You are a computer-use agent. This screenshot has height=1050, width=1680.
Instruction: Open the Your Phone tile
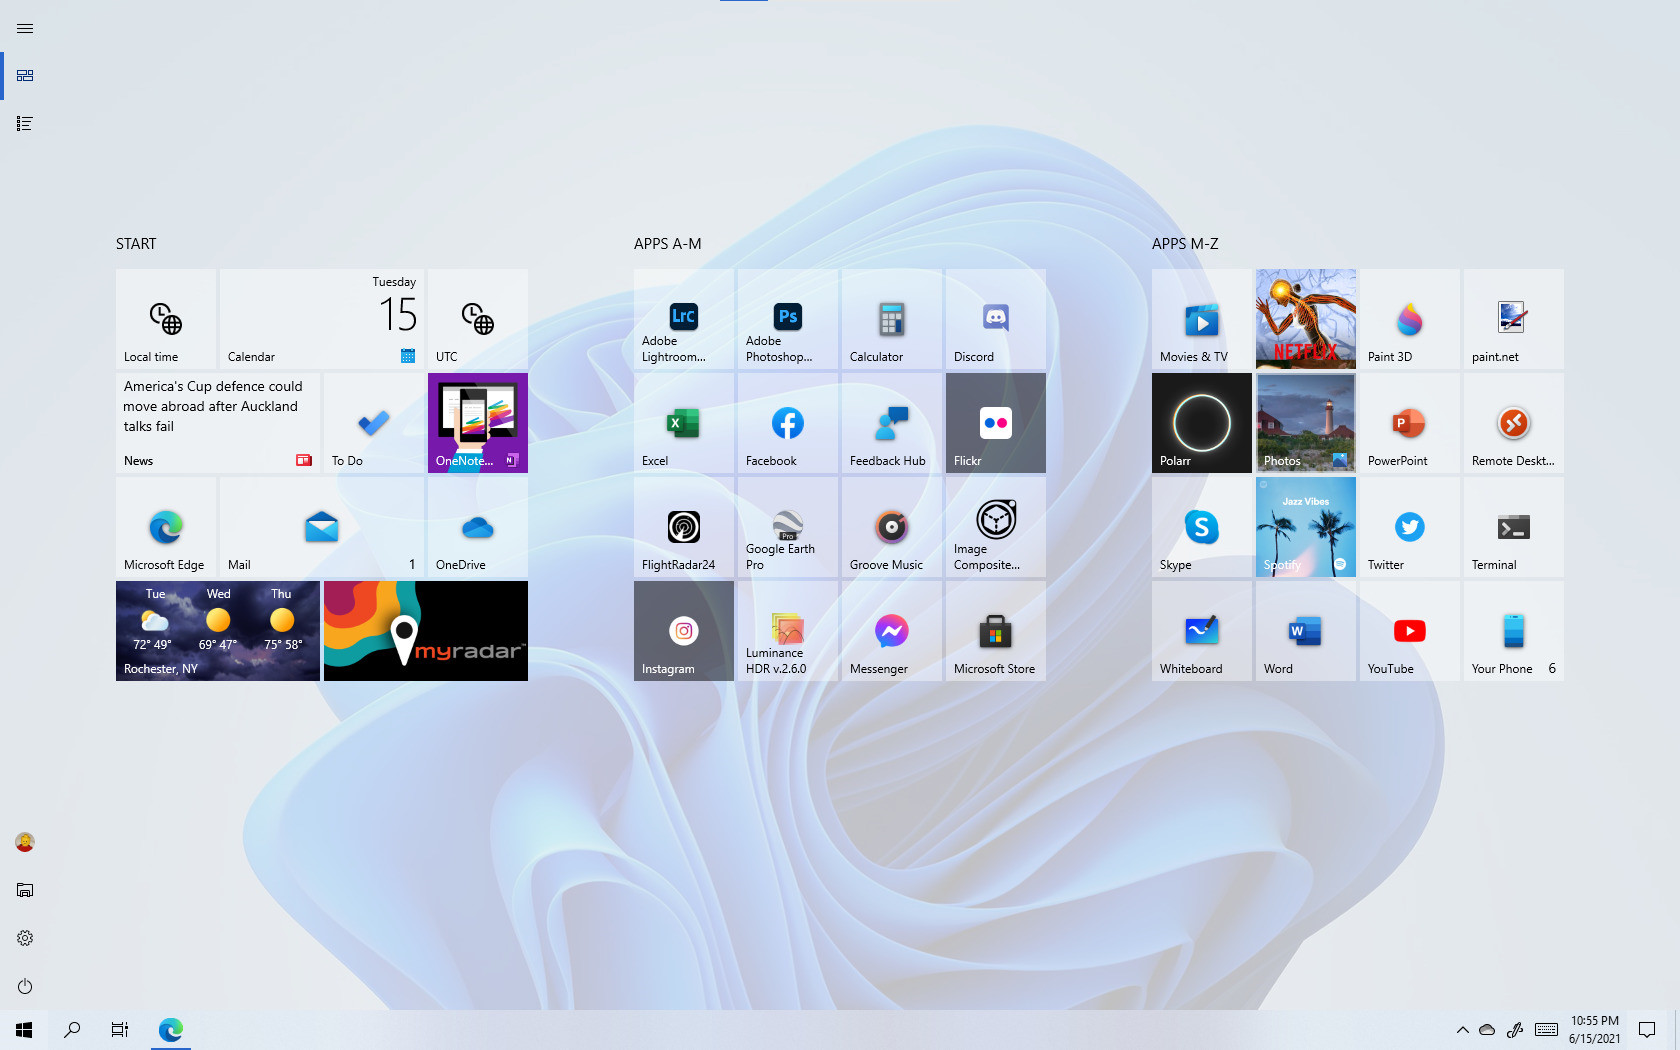click(1514, 631)
